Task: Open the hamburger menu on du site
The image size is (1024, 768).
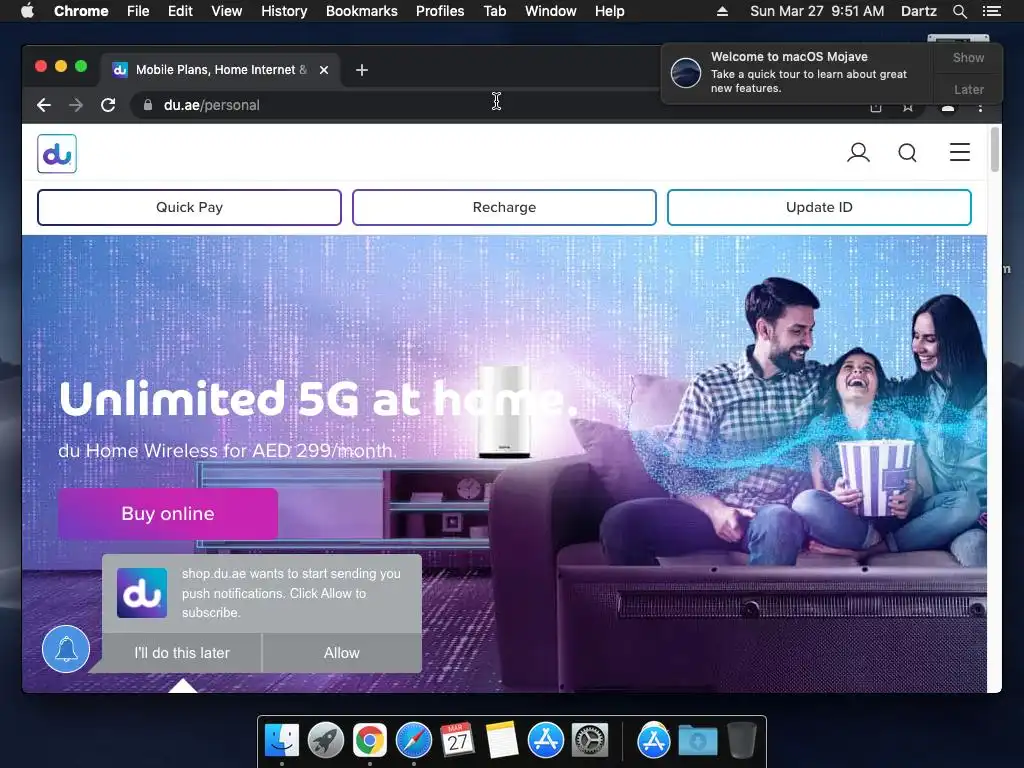Action: coord(959,152)
